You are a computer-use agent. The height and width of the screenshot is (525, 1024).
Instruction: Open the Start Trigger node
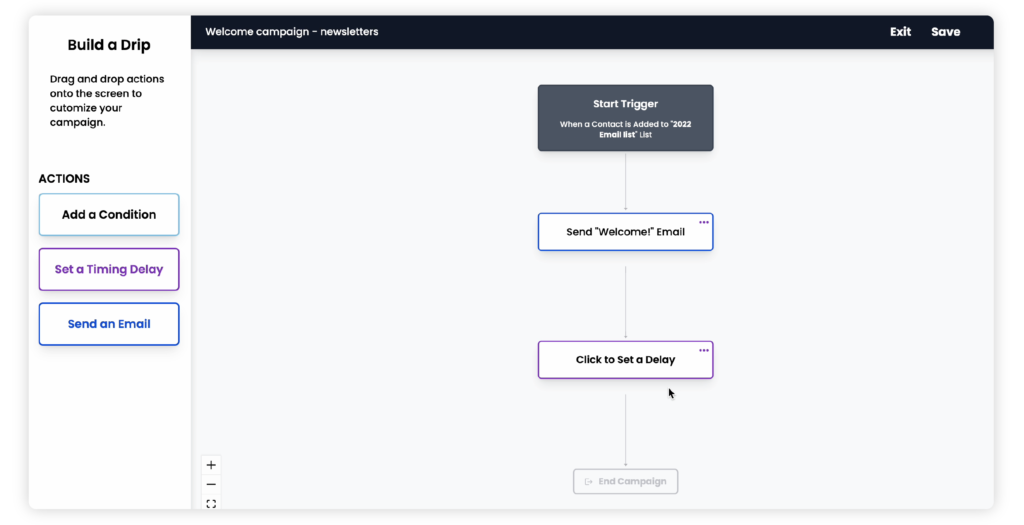(x=625, y=104)
